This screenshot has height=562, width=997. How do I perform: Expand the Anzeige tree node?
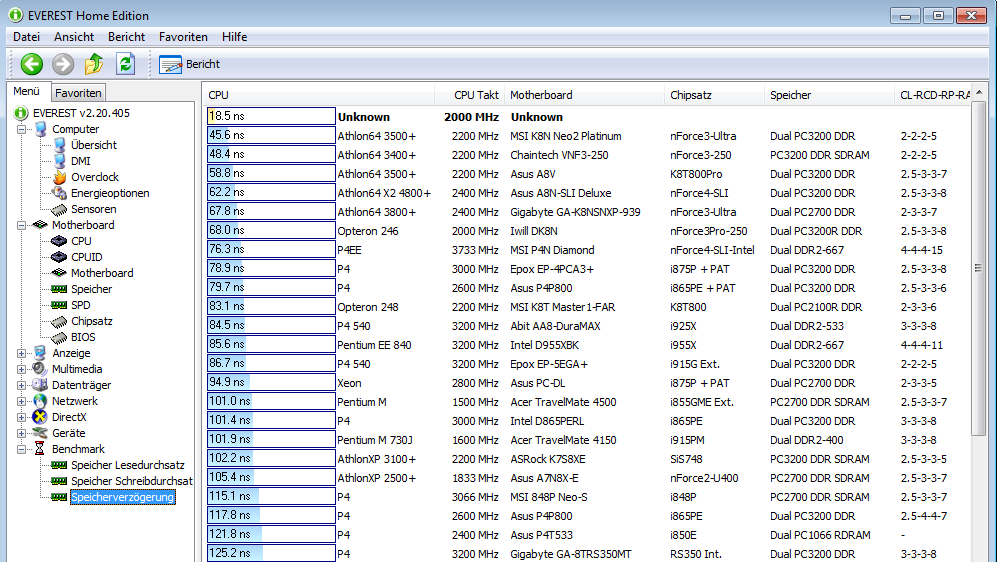(x=22, y=353)
